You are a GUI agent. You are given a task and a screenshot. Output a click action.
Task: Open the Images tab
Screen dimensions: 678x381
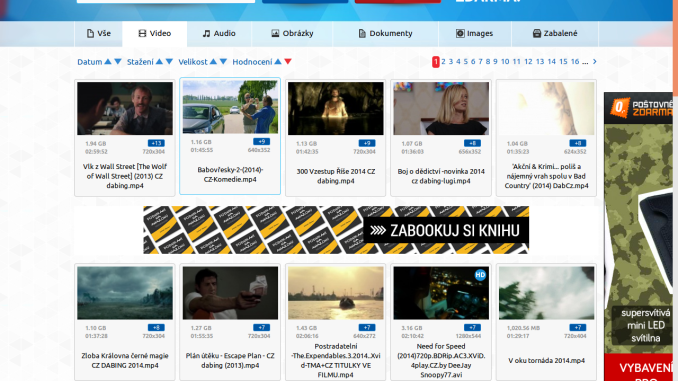pyautogui.click(x=475, y=33)
